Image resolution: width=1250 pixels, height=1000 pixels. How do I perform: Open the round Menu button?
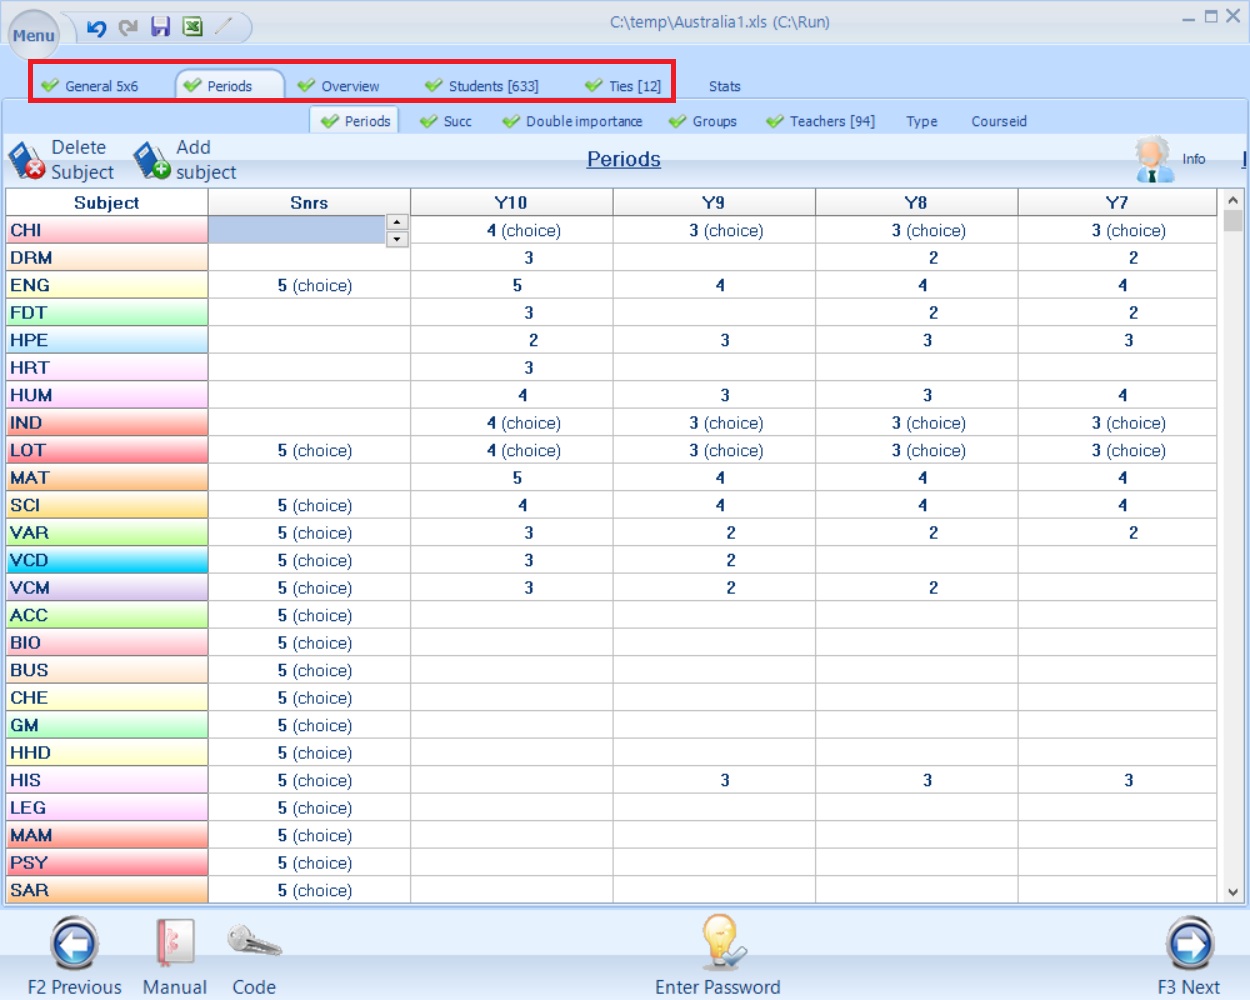point(34,35)
